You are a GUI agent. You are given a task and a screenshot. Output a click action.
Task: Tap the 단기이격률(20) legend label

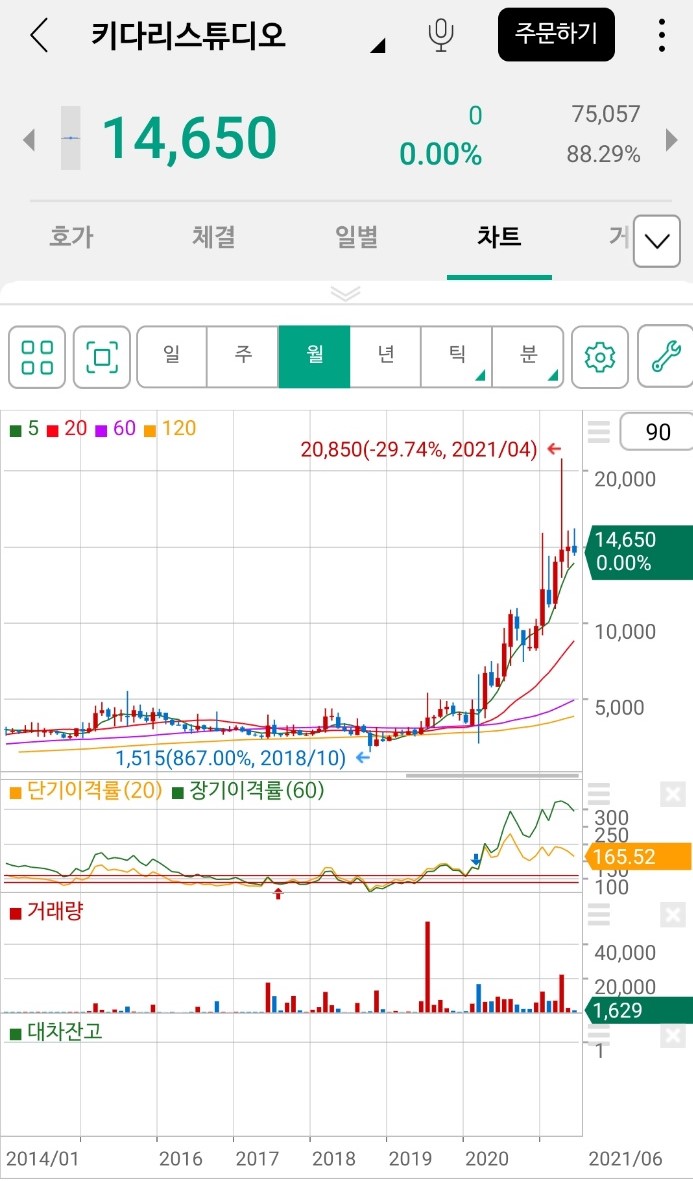coord(85,791)
